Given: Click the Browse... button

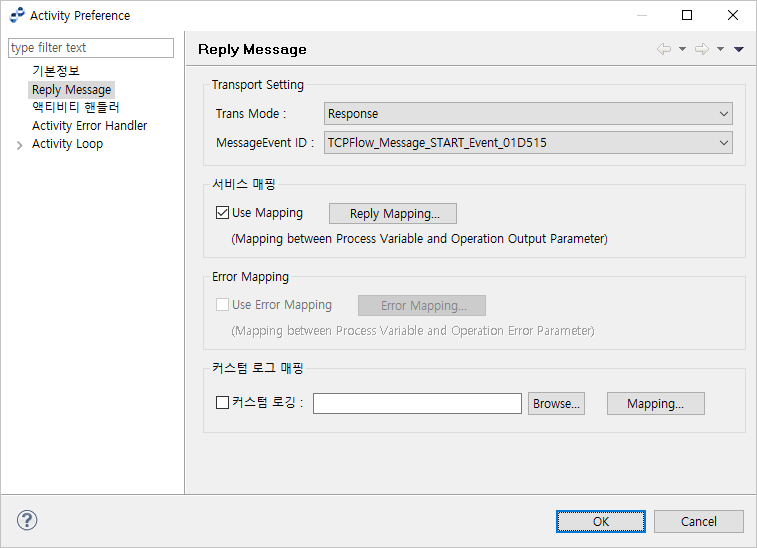Looking at the screenshot, I should [556, 403].
